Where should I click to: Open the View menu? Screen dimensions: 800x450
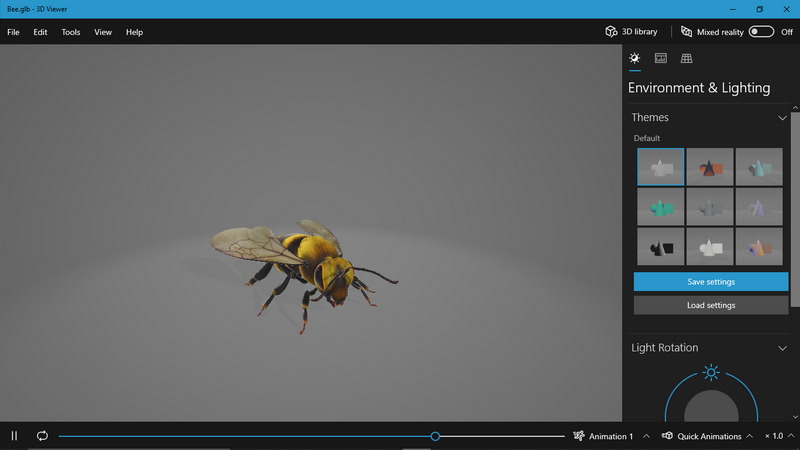[103, 32]
